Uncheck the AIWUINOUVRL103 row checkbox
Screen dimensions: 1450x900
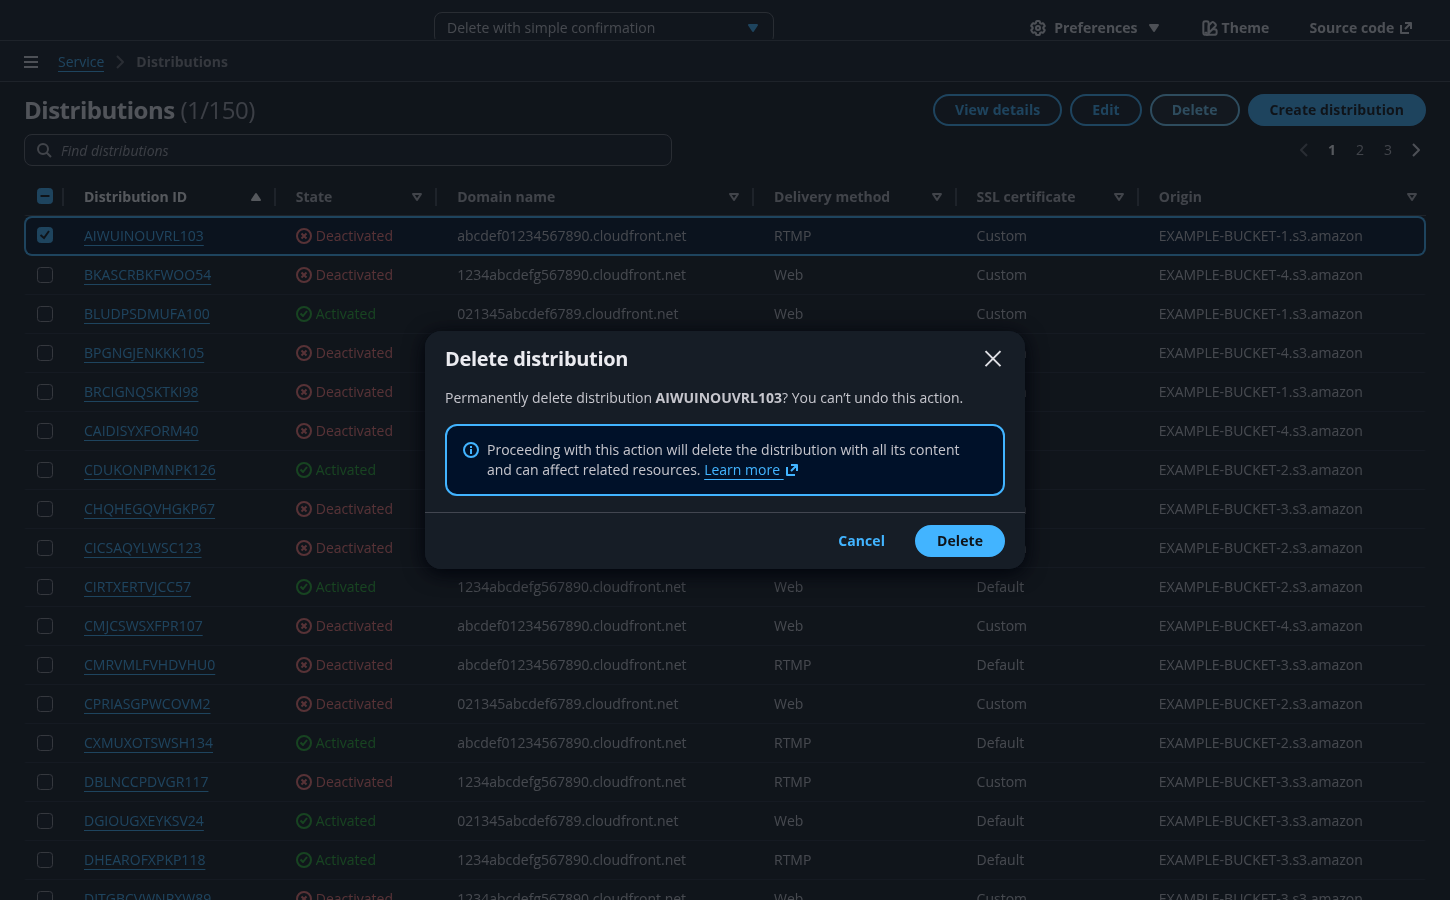click(45, 236)
